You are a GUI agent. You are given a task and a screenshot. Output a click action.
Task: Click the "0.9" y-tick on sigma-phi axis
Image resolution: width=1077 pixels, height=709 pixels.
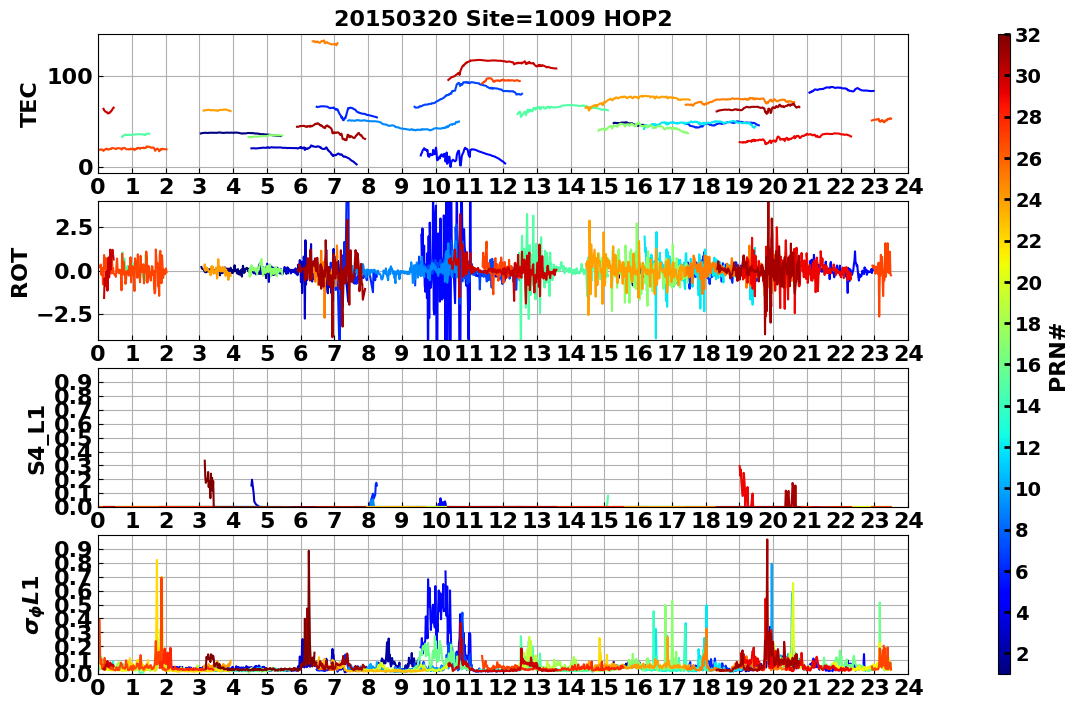74,549
